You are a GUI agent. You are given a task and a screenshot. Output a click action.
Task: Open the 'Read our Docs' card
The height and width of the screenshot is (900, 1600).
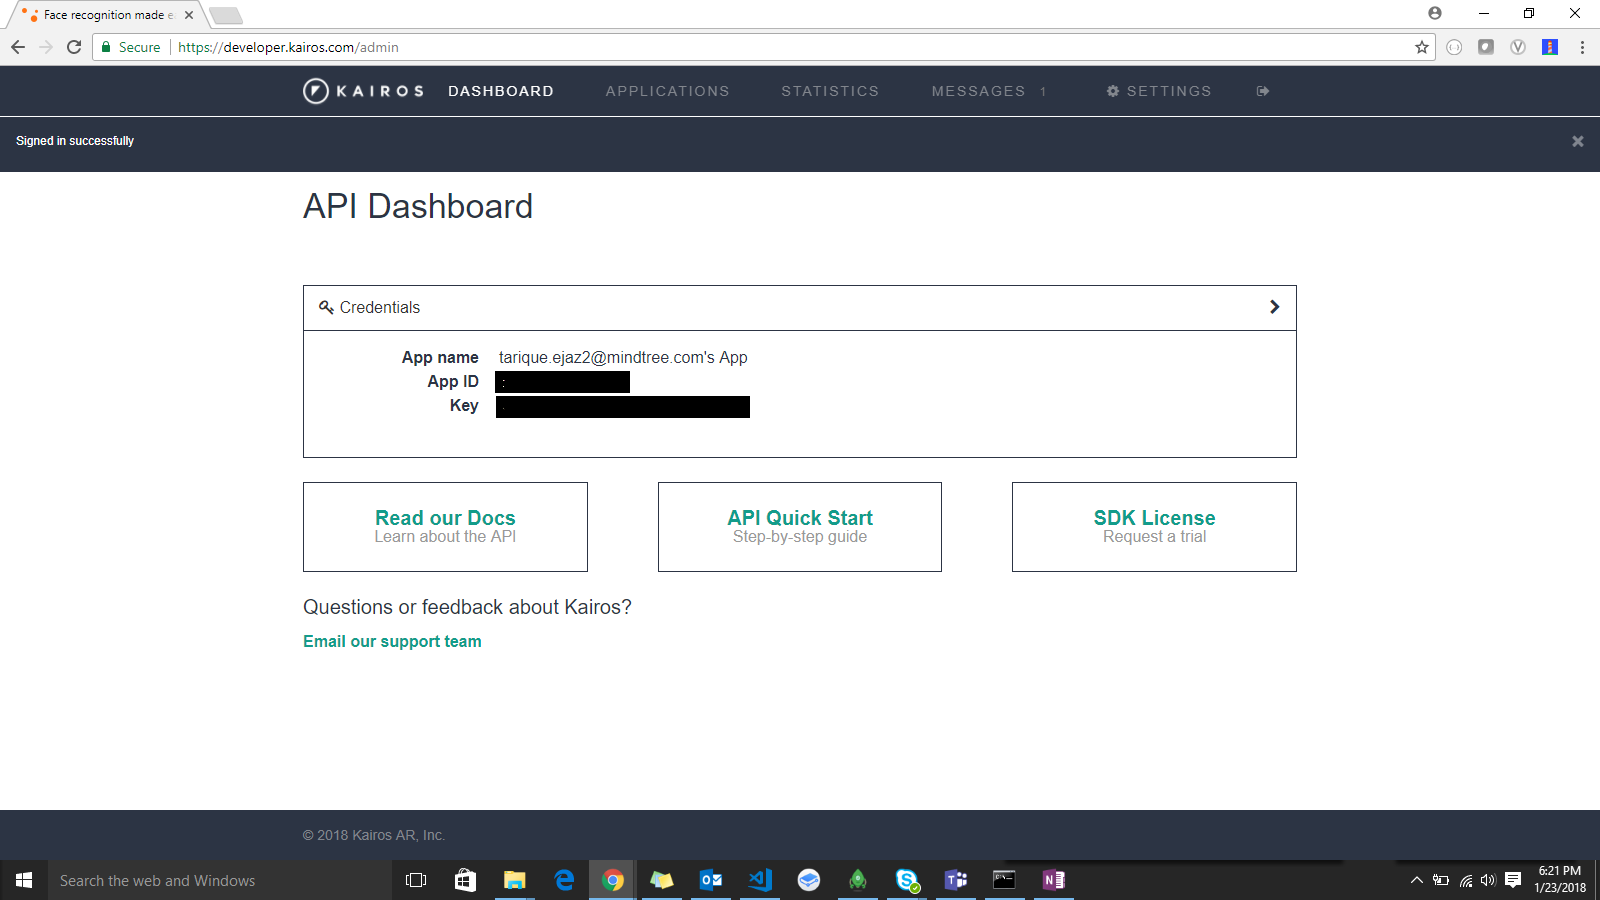[x=445, y=527]
